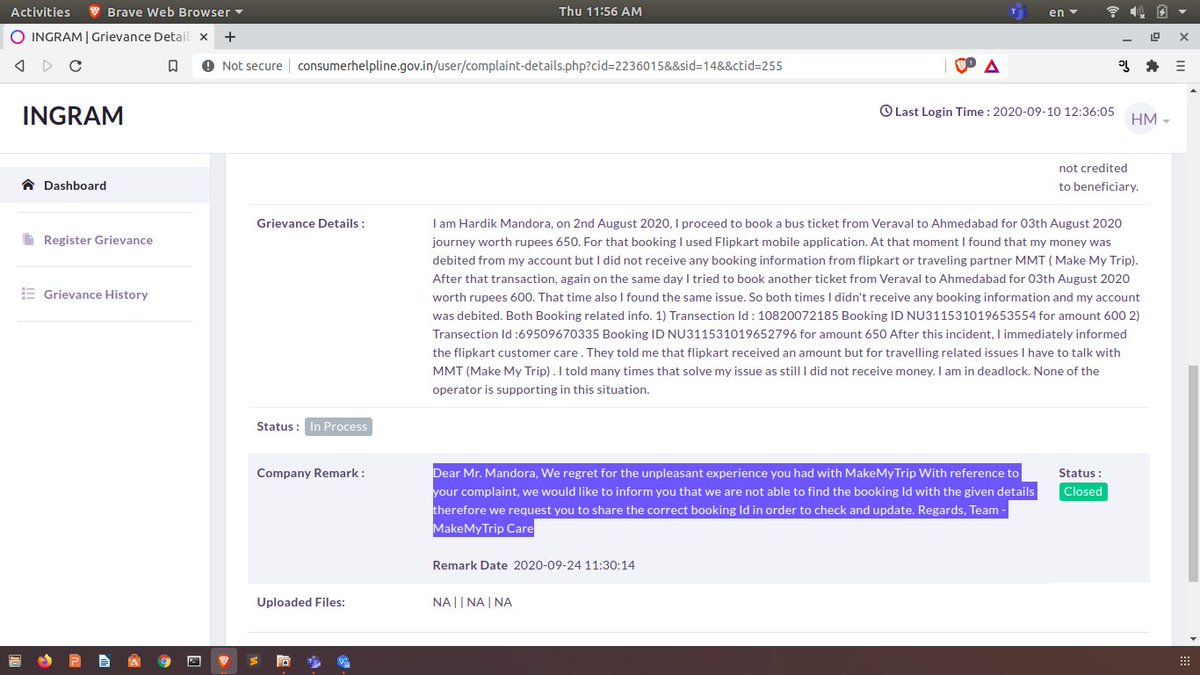This screenshot has height=675, width=1200.
Task: Click the battery charging icon
Action: tap(1162, 12)
